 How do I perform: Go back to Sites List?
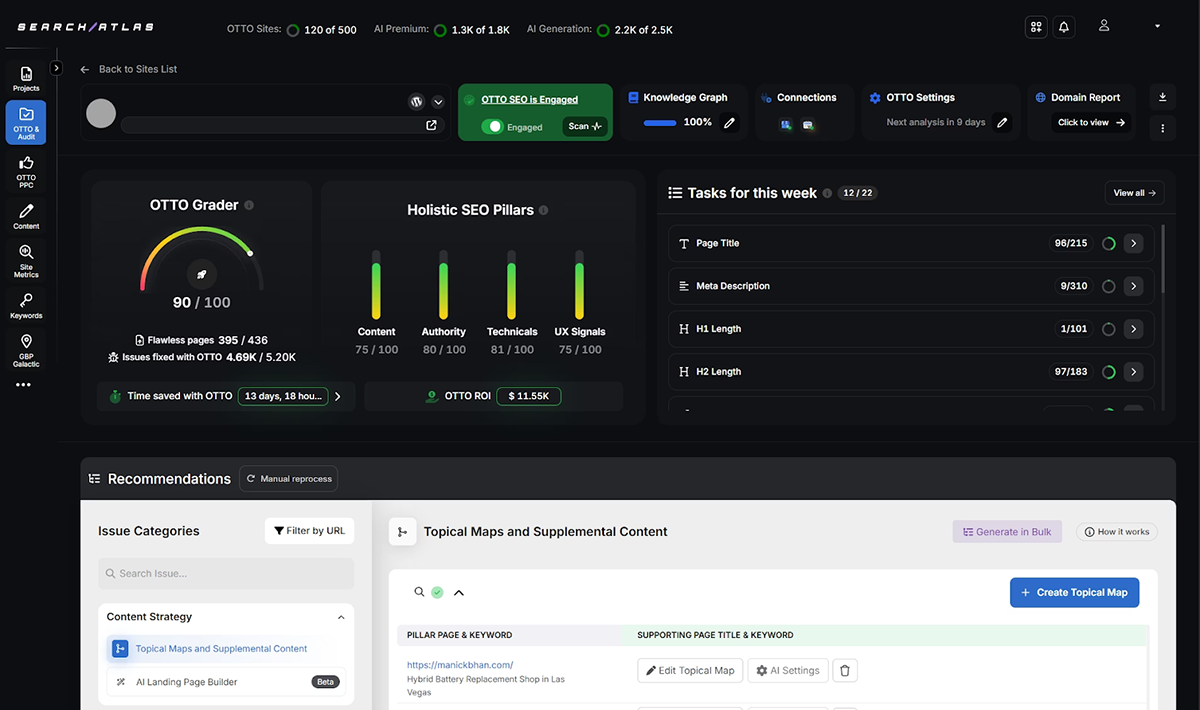click(x=128, y=69)
